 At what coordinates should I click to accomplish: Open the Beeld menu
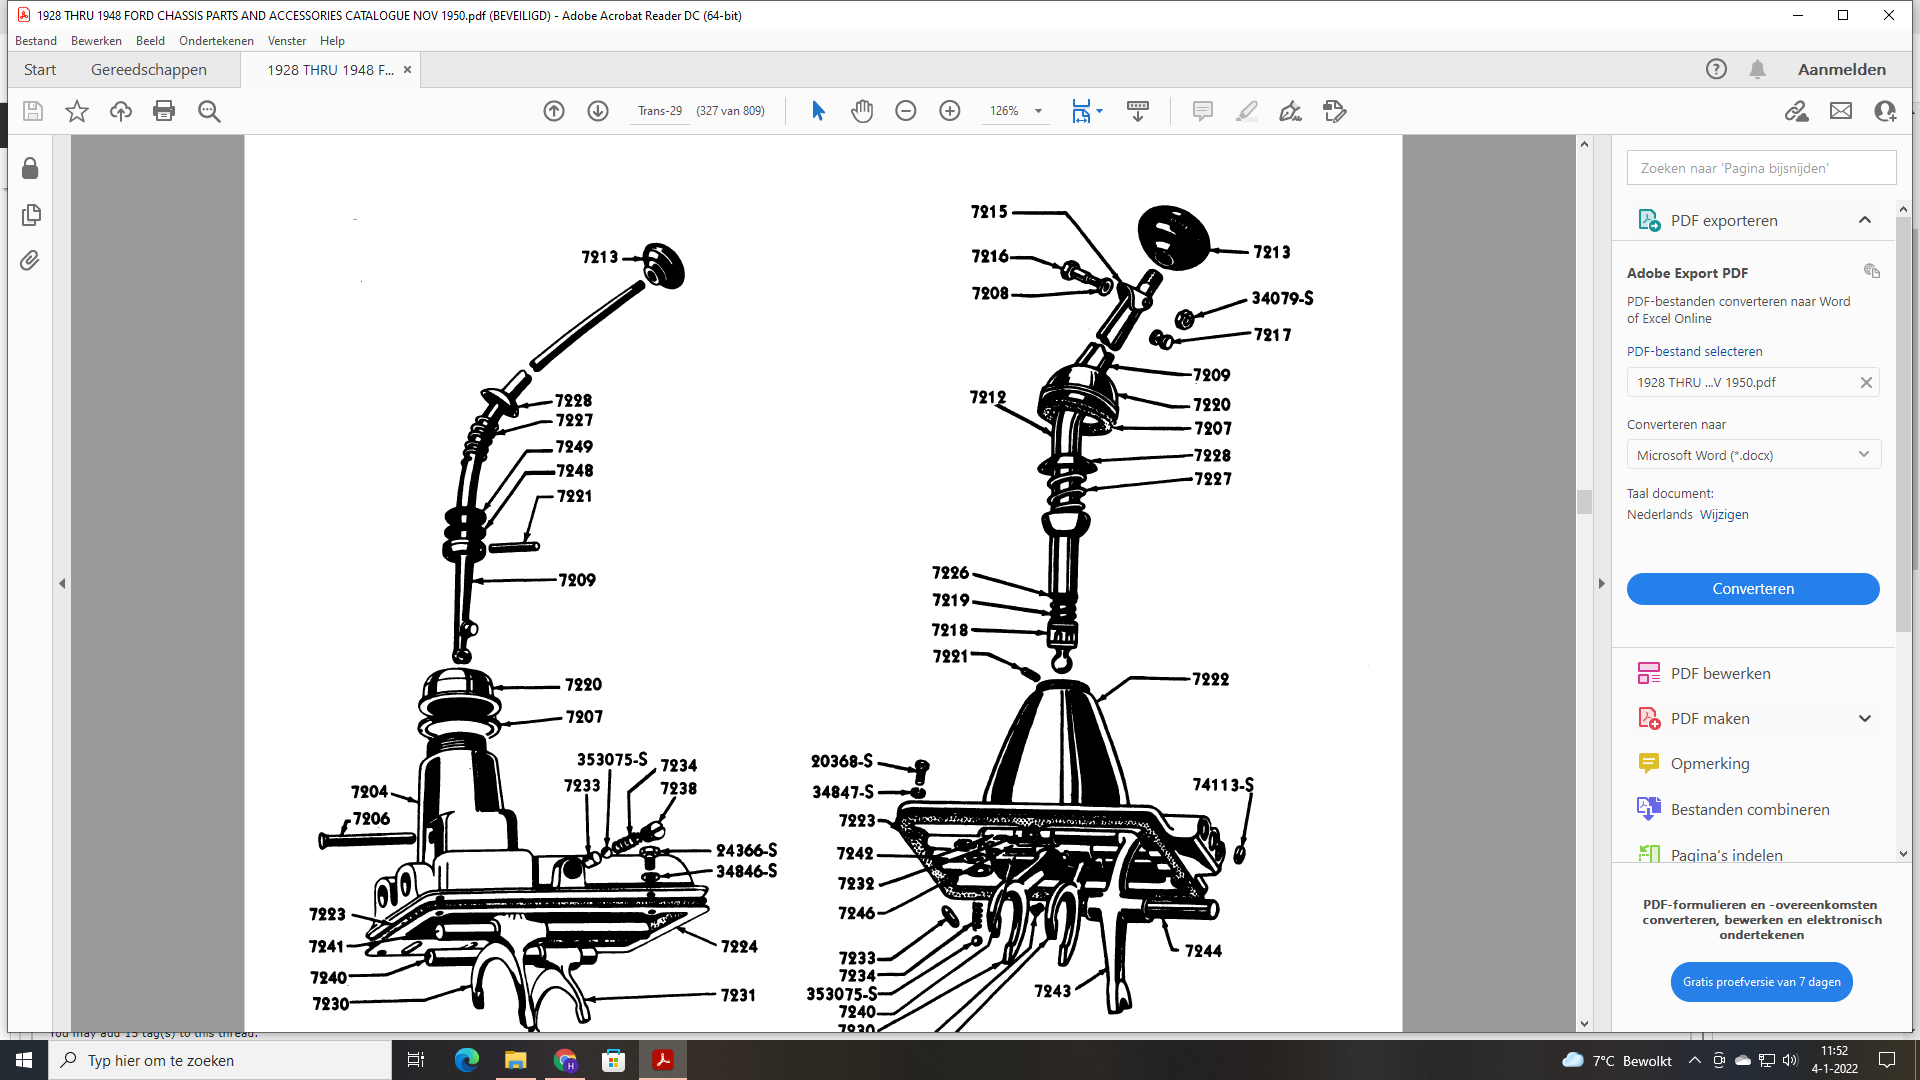click(x=150, y=41)
